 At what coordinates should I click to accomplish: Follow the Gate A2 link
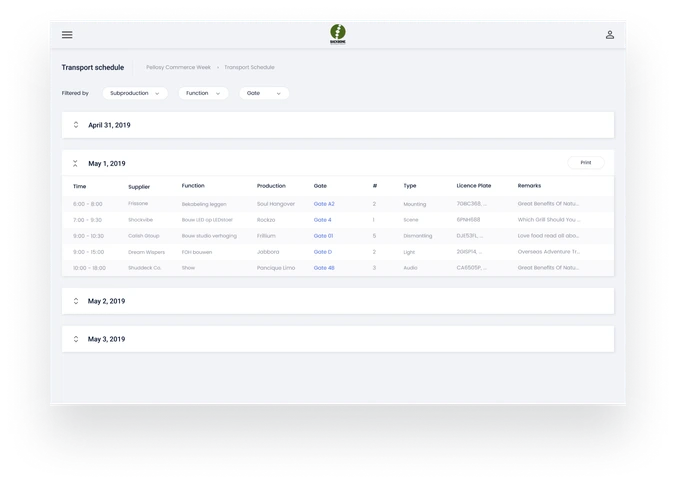click(324, 204)
